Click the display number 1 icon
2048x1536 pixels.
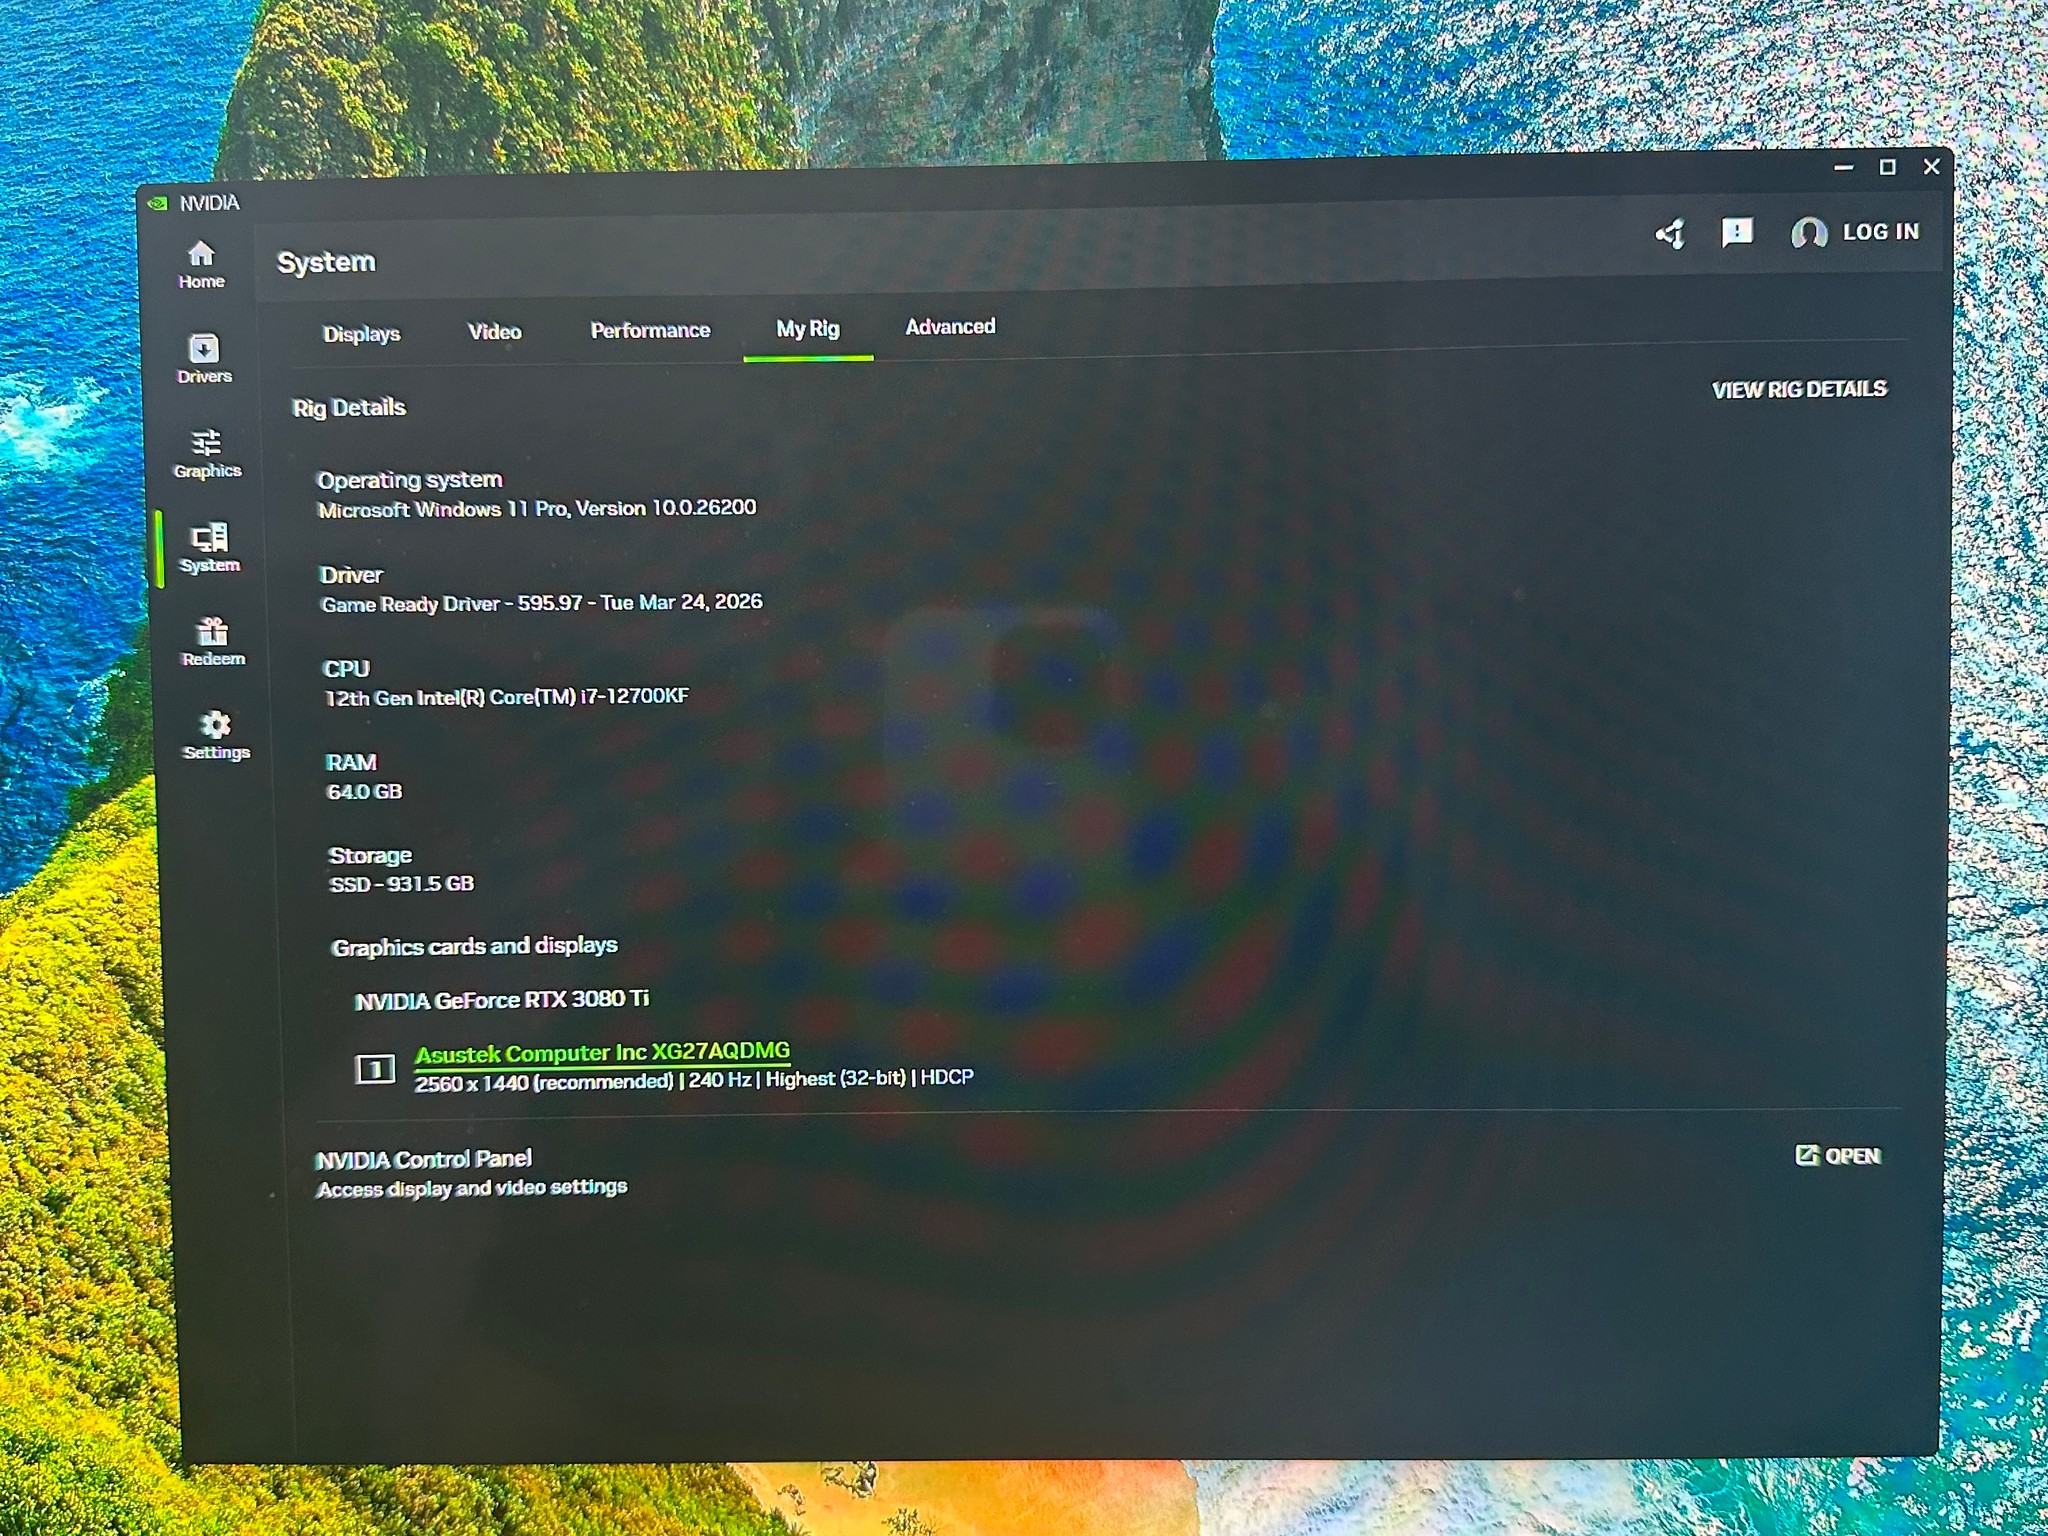375,1069
